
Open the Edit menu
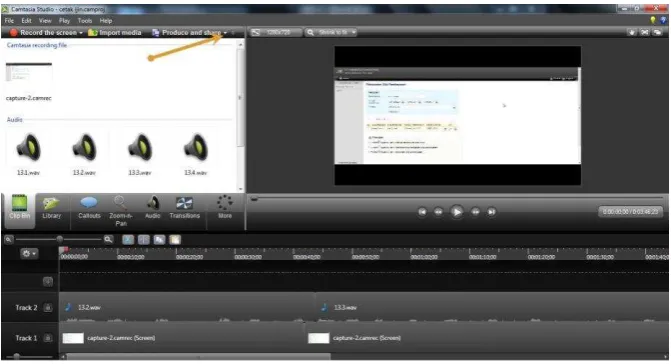click(27, 21)
